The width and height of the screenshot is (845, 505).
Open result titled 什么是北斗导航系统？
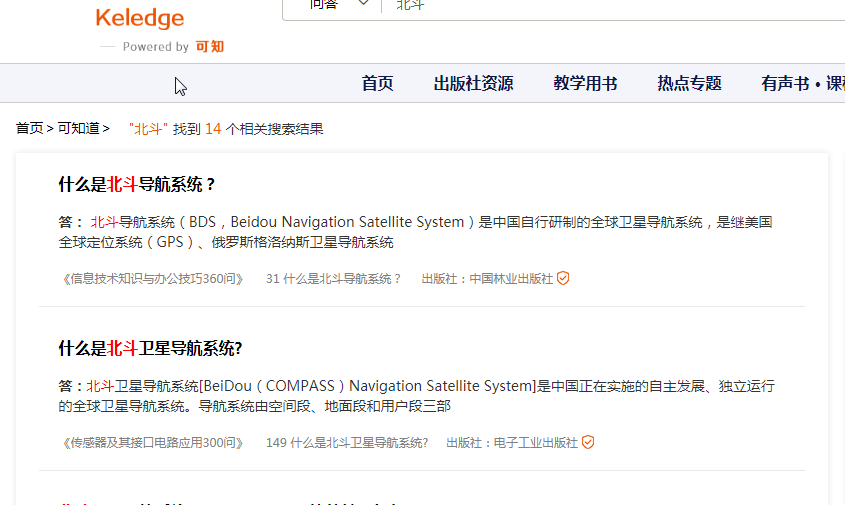(x=137, y=184)
